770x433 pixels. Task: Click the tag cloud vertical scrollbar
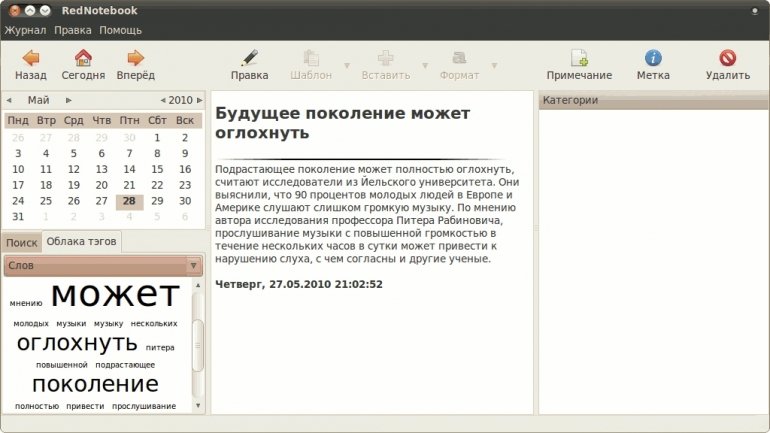197,345
